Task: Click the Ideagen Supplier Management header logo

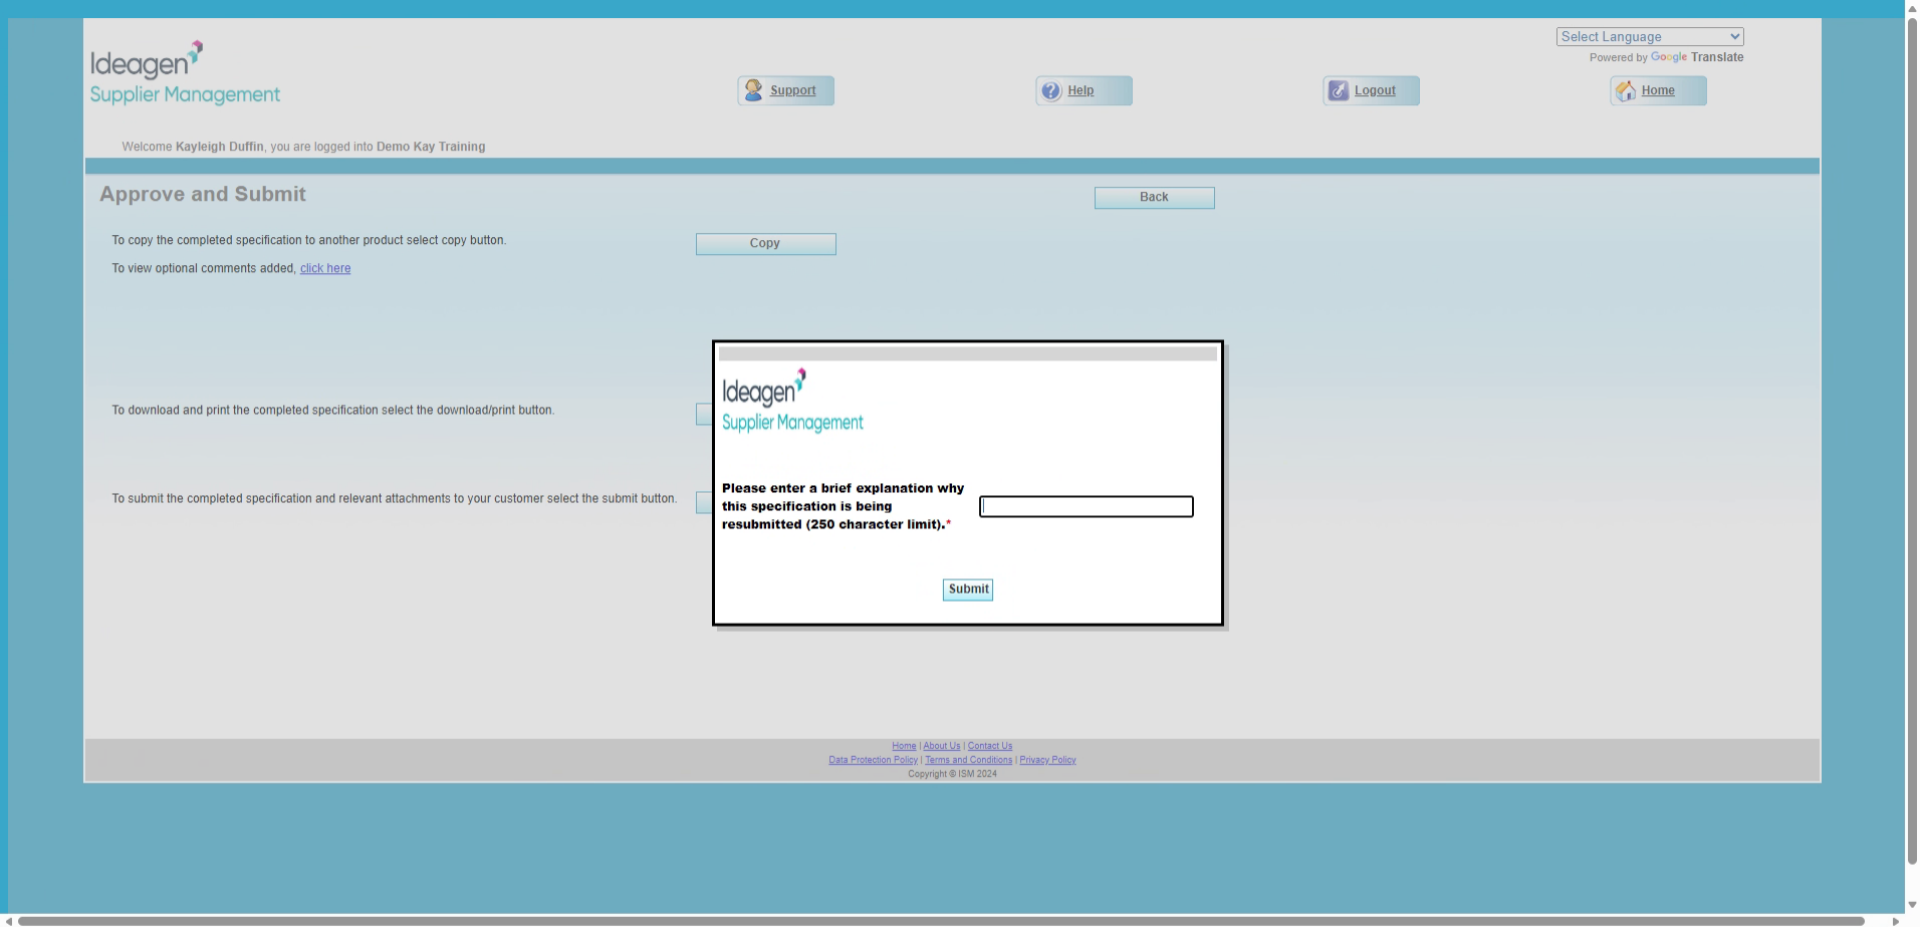Action: point(185,73)
